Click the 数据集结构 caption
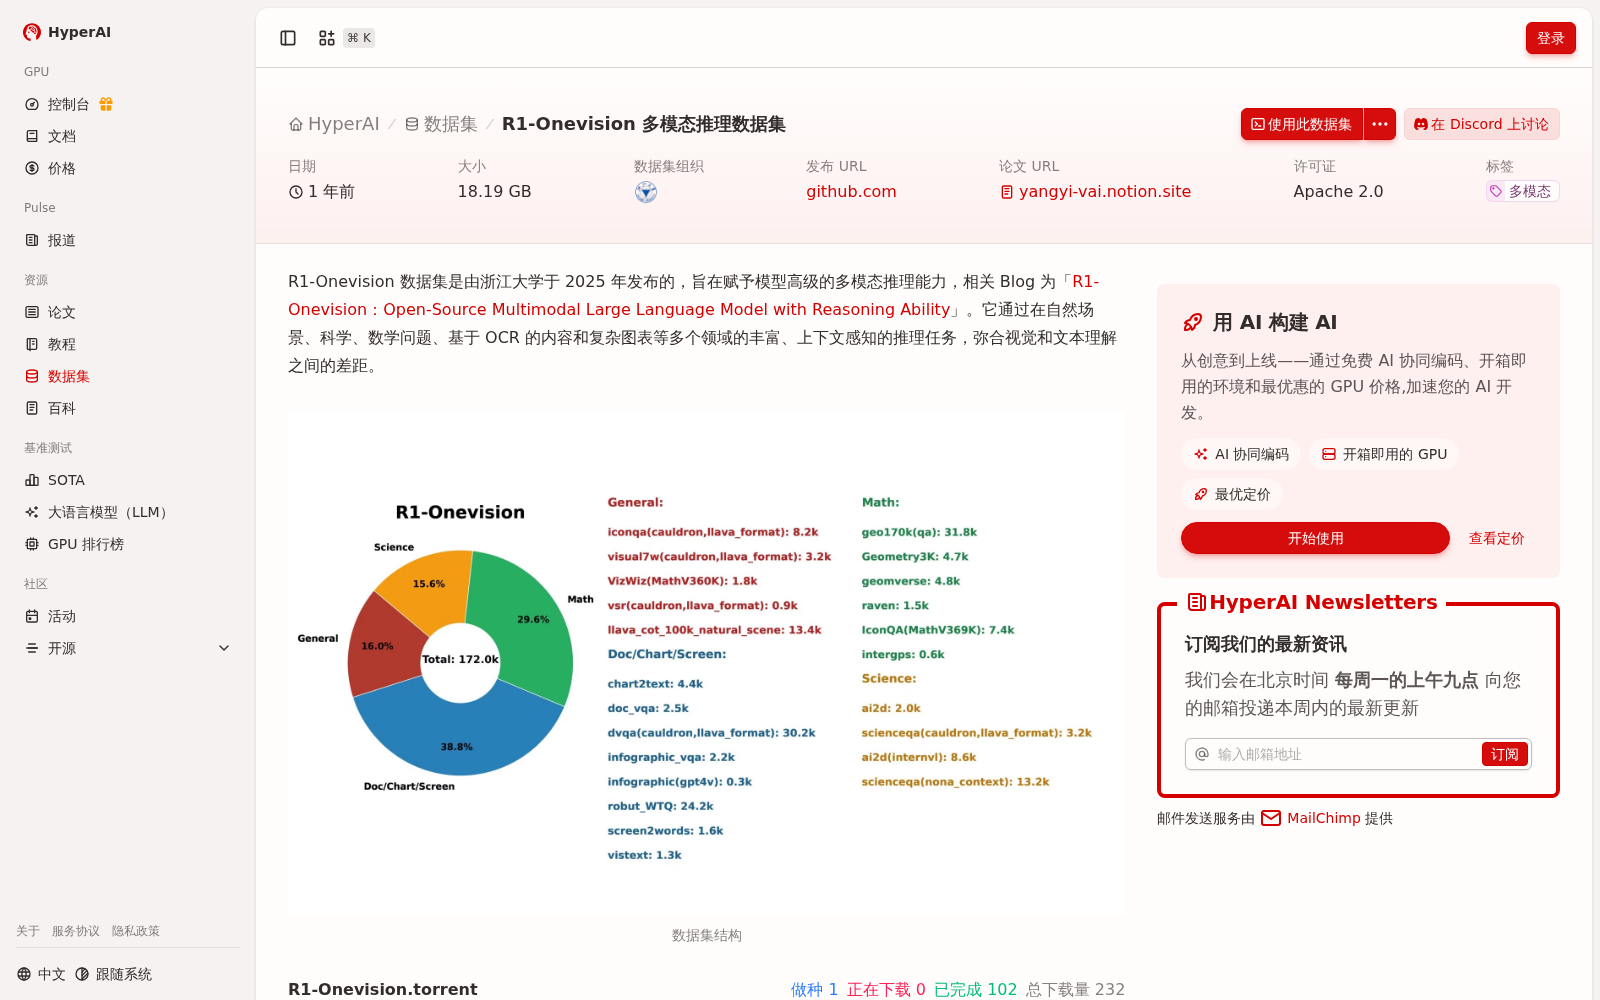This screenshot has width=1600, height=1000. (707, 935)
